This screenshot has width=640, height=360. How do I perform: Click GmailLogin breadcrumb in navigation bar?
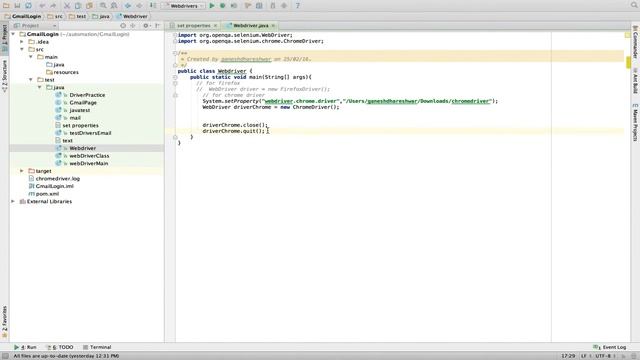click(x=23, y=16)
